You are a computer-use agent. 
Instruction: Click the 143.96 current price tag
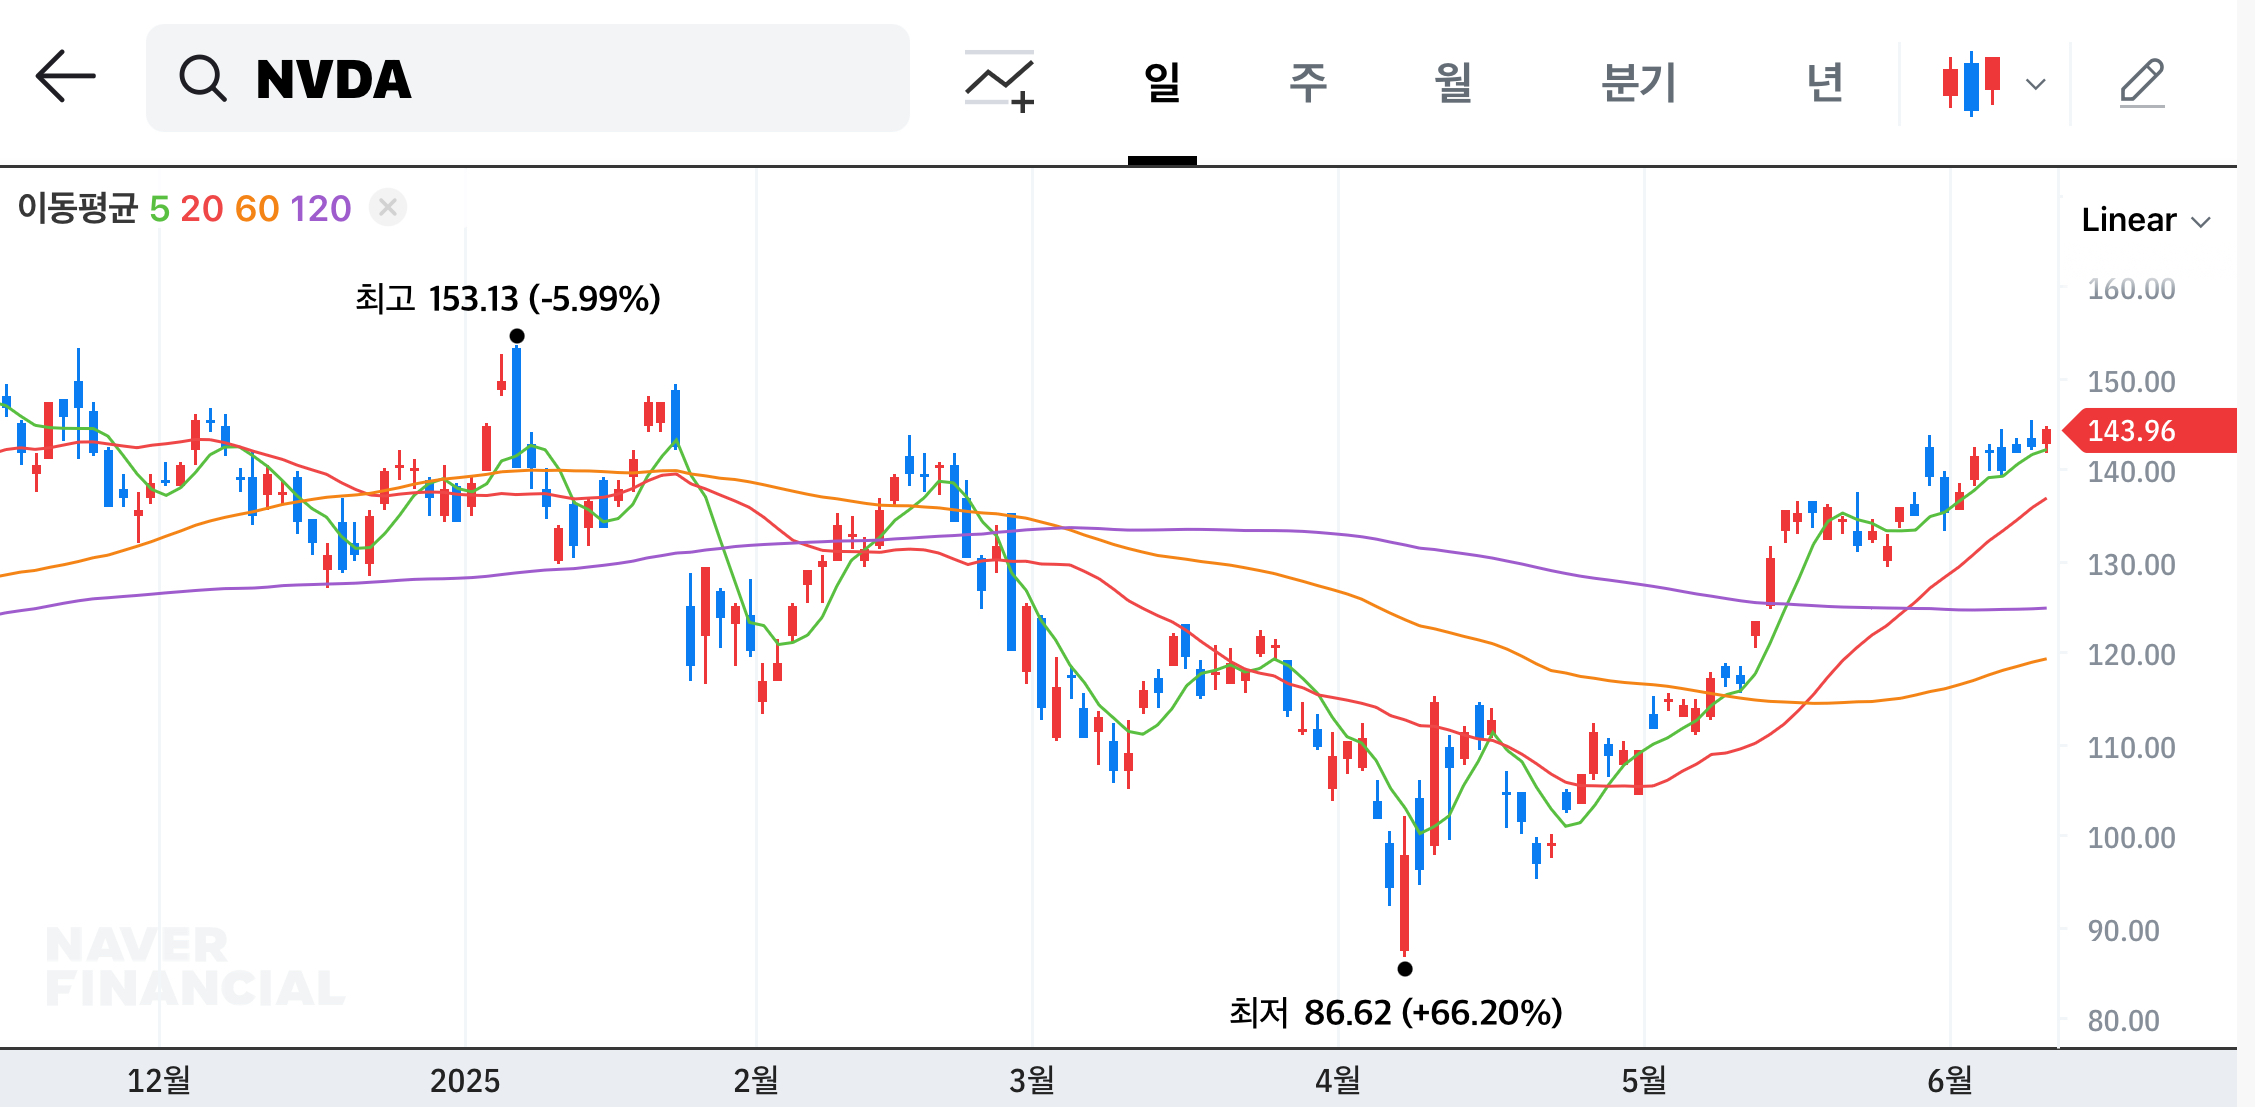pos(2150,431)
